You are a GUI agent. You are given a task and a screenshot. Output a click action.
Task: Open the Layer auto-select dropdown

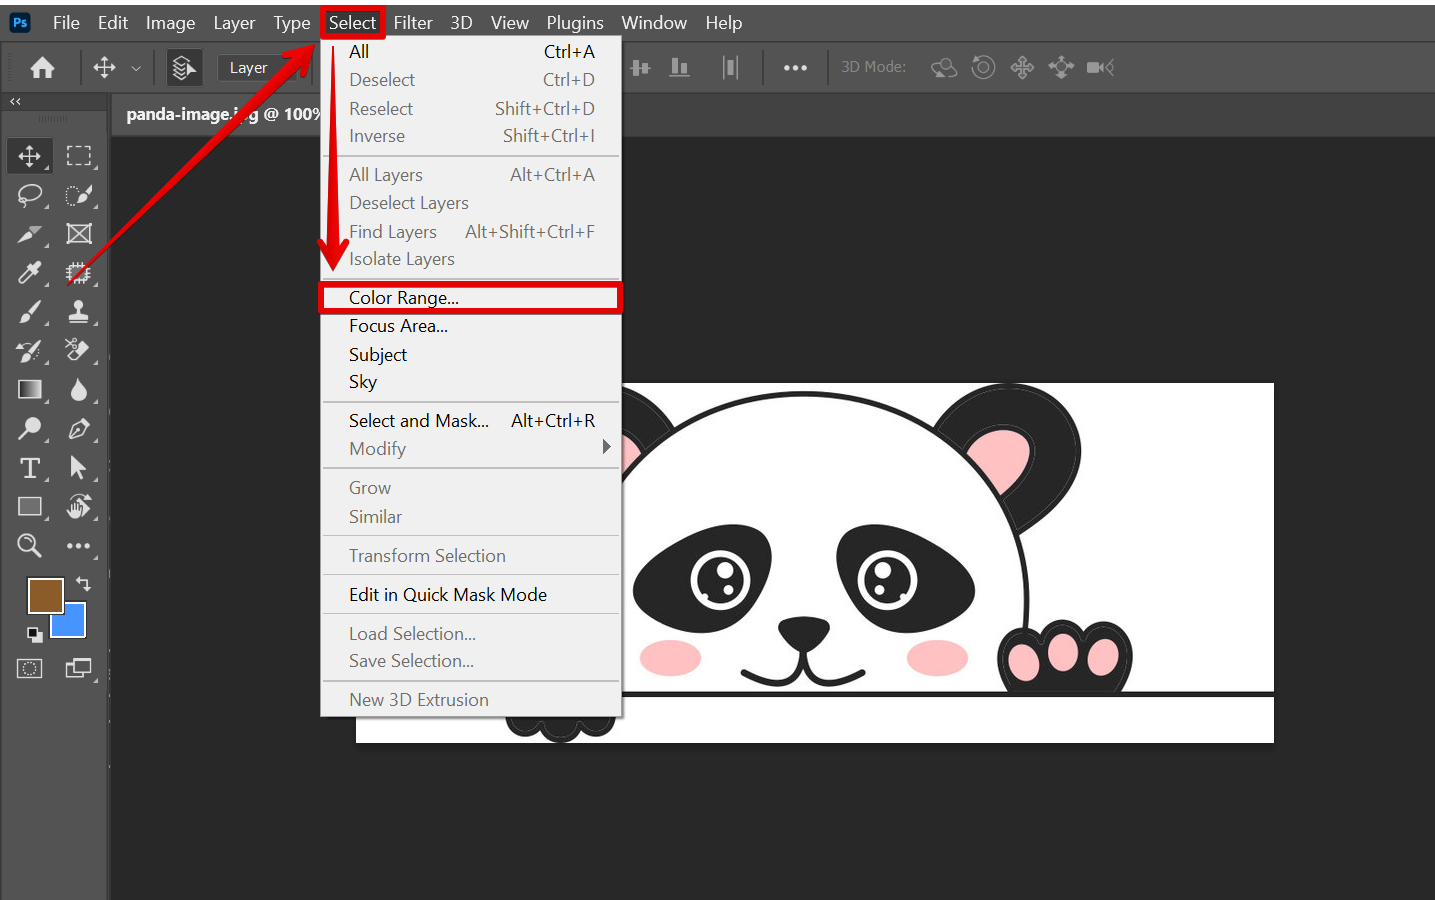249,68
